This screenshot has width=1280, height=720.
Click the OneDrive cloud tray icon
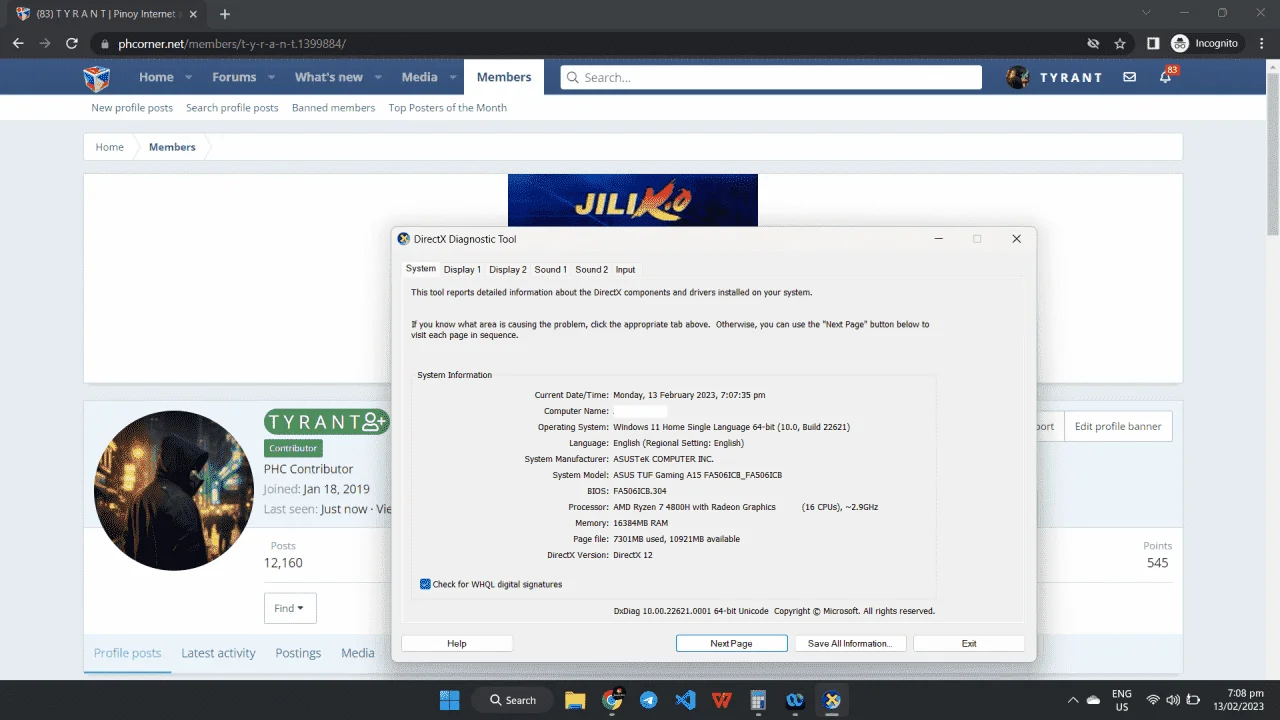tap(1094, 700)
